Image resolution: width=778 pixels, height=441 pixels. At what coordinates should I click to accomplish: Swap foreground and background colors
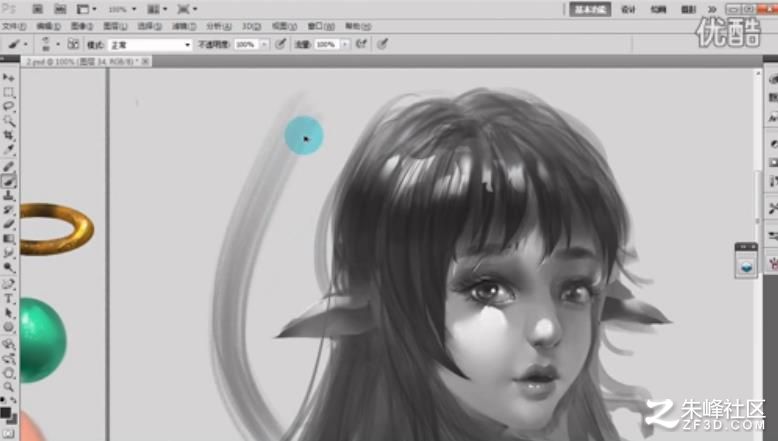coord(13,400)
